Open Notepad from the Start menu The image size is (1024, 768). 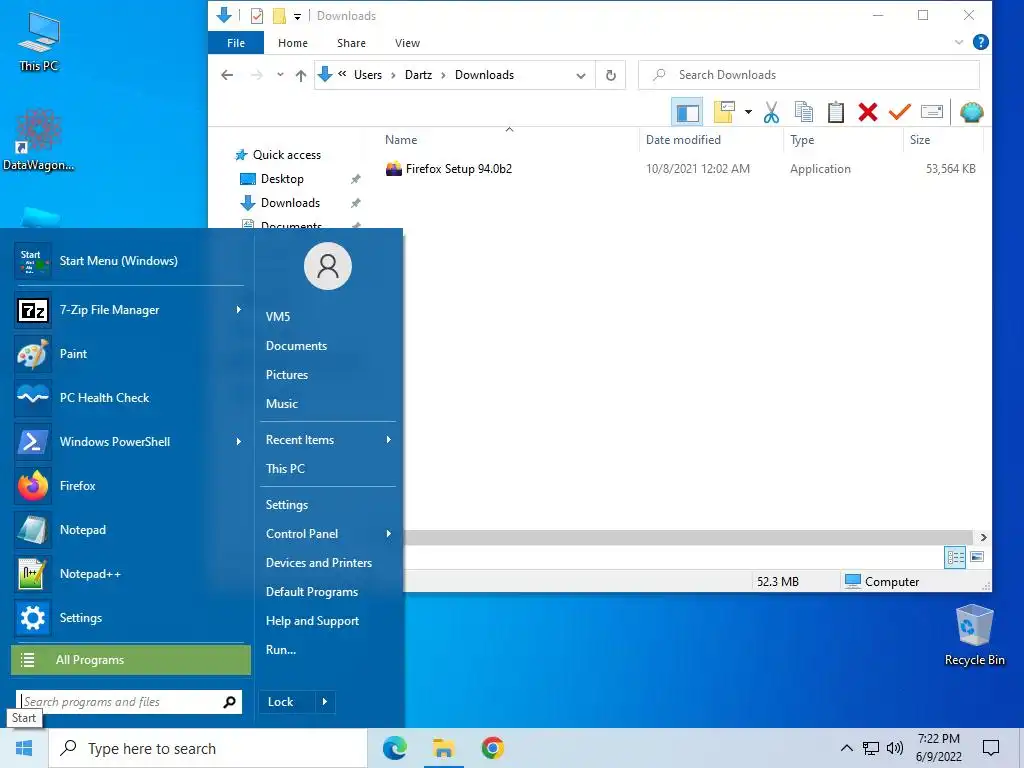pos(129,530)
